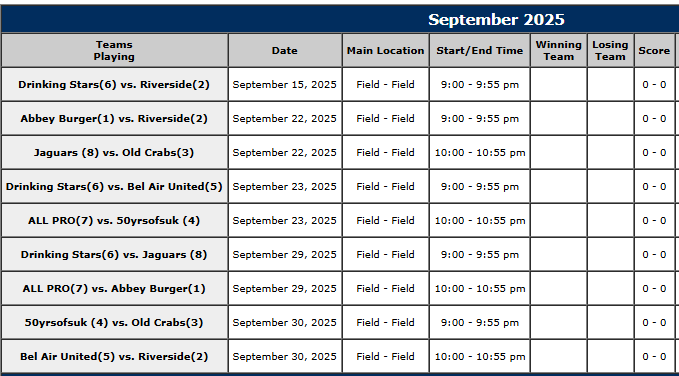Select ALL PRO(7) vs. Abbey Burger(1) game
The height and width of the screenshot is (376, 679).
114,288
